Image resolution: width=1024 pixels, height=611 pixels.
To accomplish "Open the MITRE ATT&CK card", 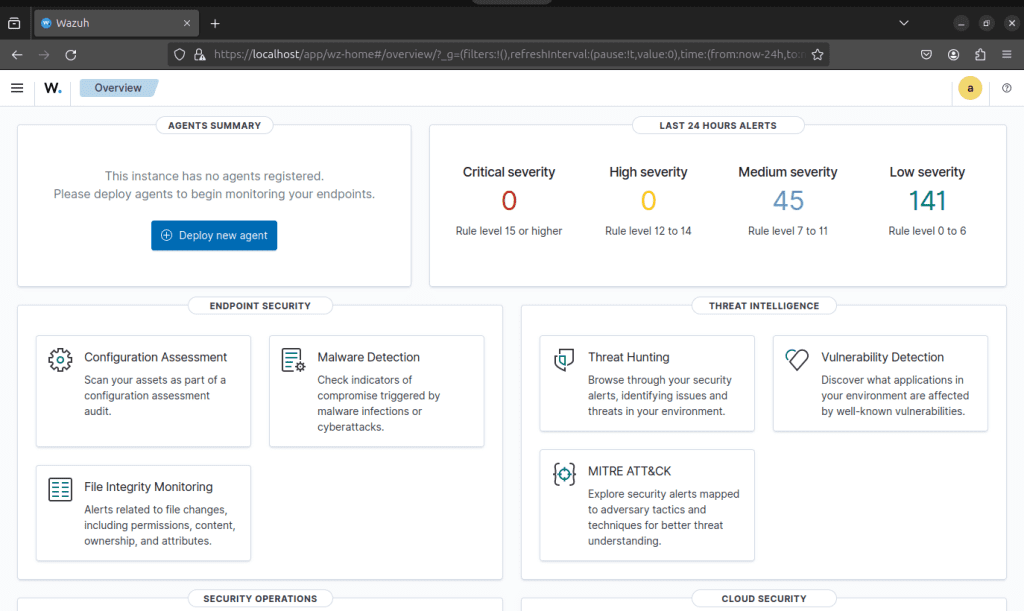I will pos(647,505).
